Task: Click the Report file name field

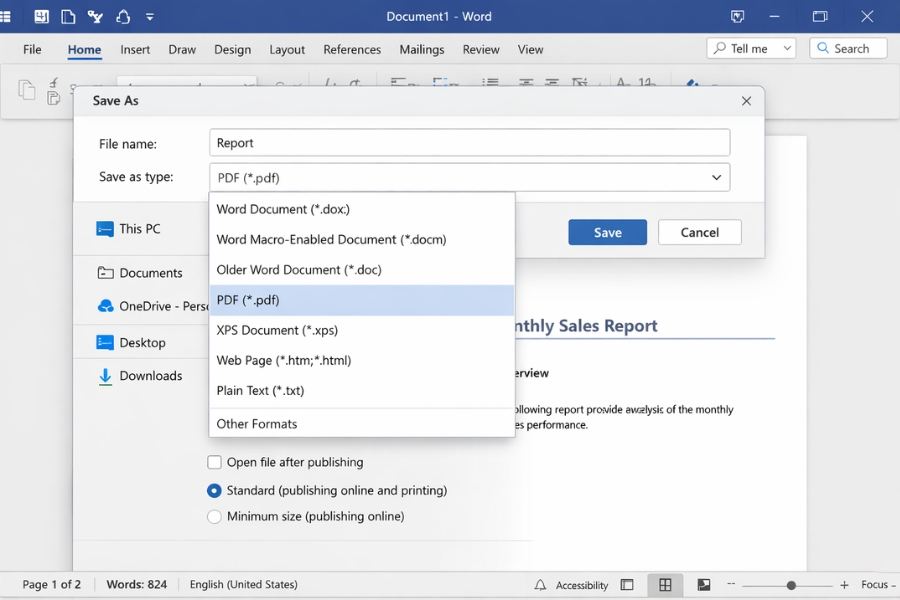Action: [468, 142]
